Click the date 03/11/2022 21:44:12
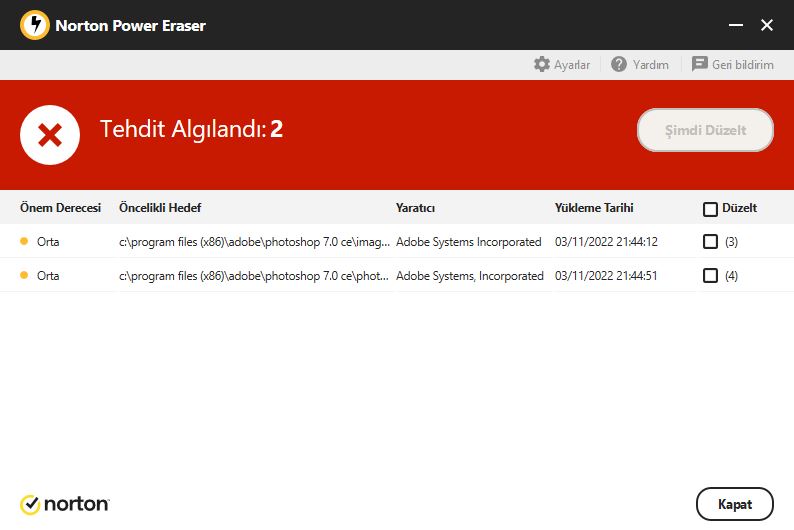Viewport: 794px width, 530px height. point(606,242)
